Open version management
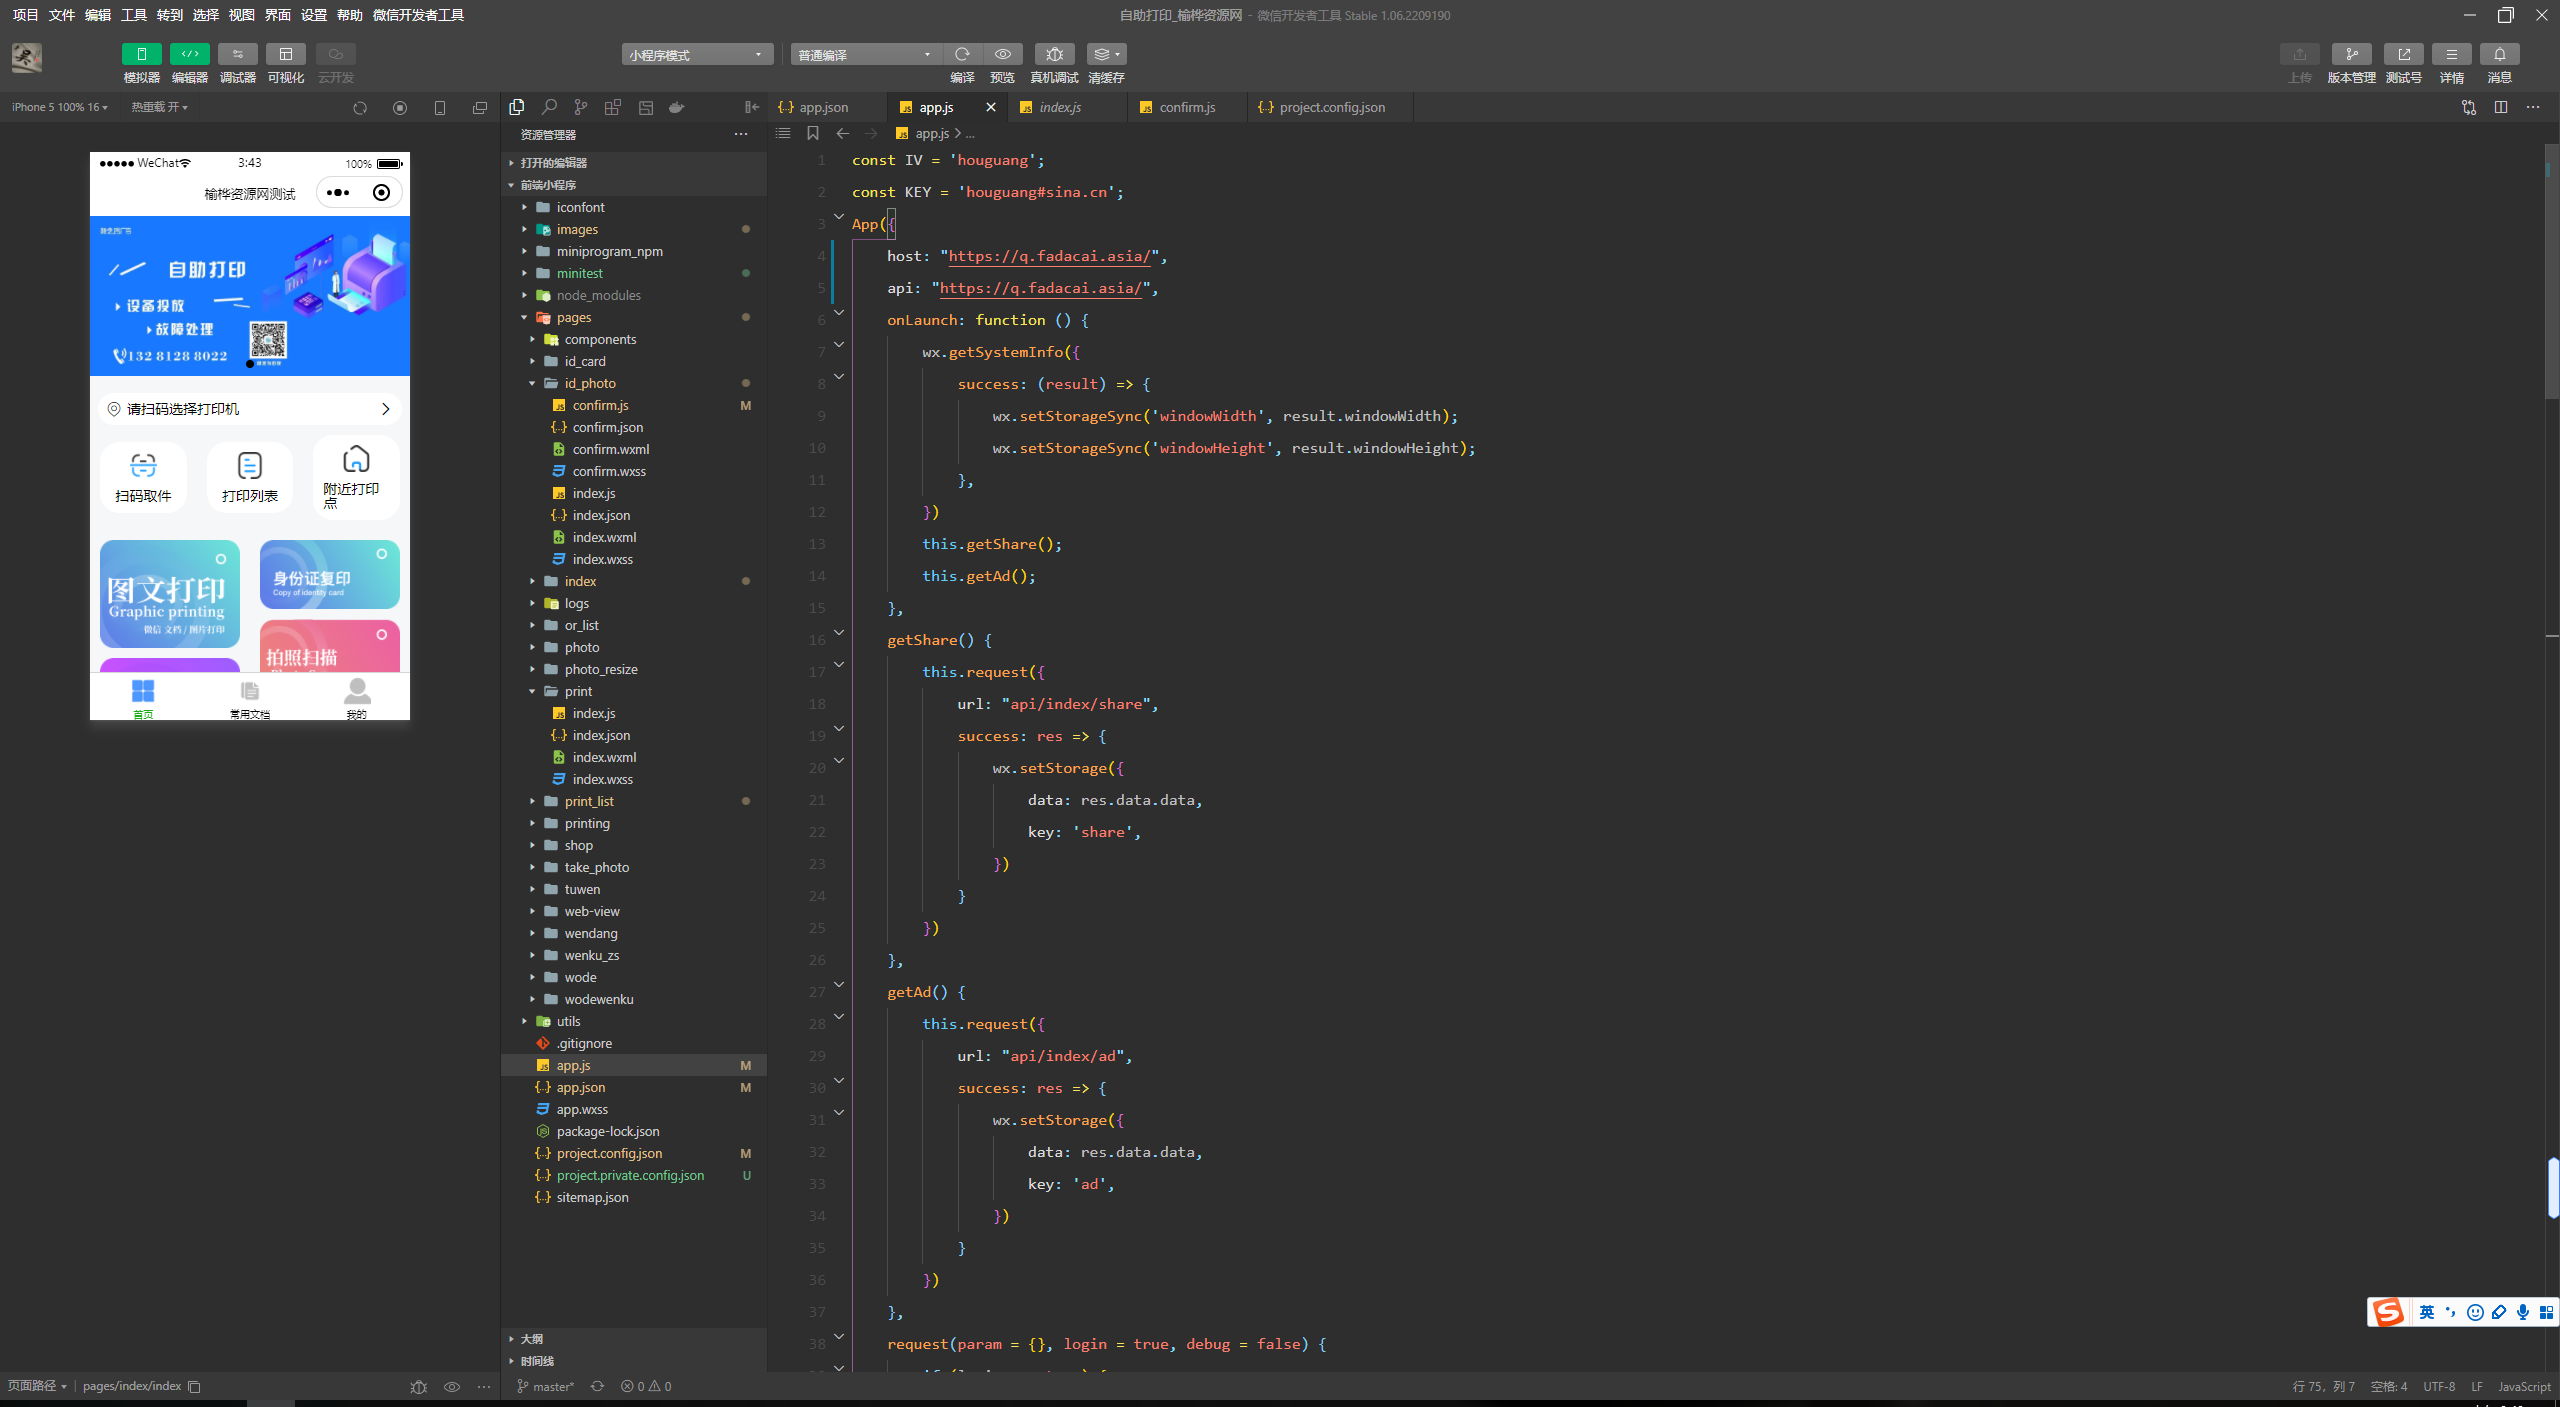The image size is (2560, 1407). coord(2351,54)
